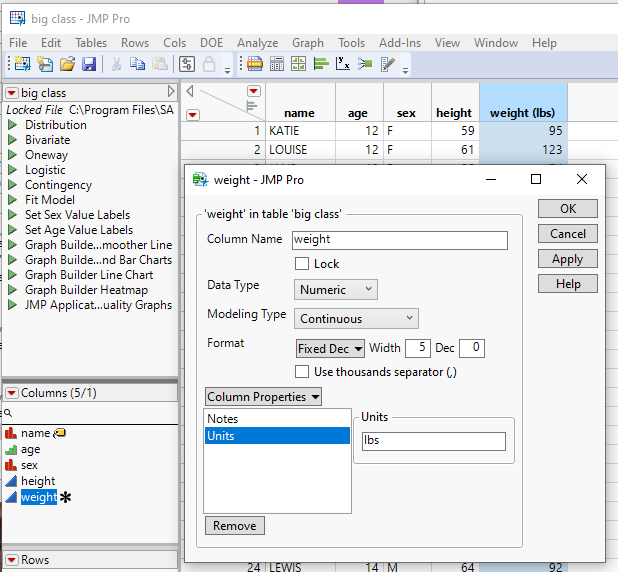Check Use thousands separator option

pos(302,372)
